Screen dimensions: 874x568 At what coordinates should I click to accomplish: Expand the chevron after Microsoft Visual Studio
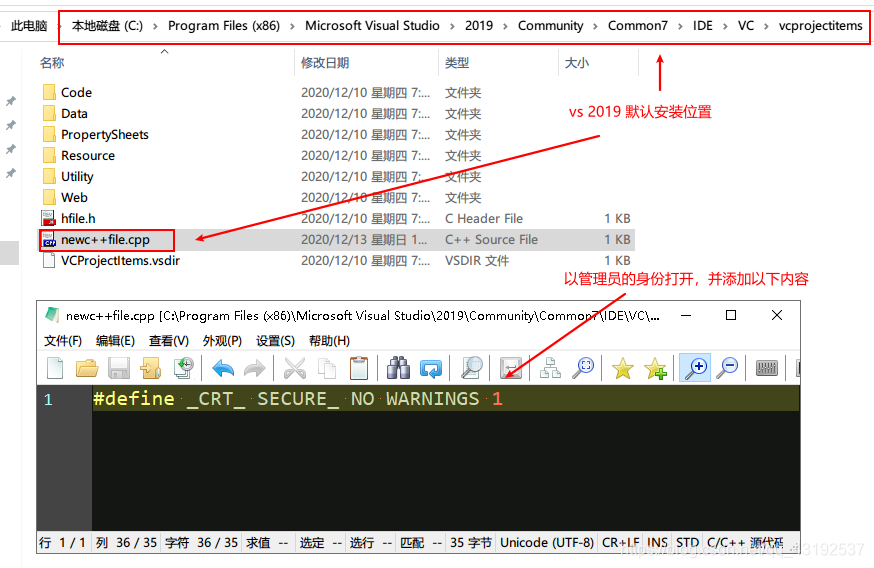pos(452,26)
